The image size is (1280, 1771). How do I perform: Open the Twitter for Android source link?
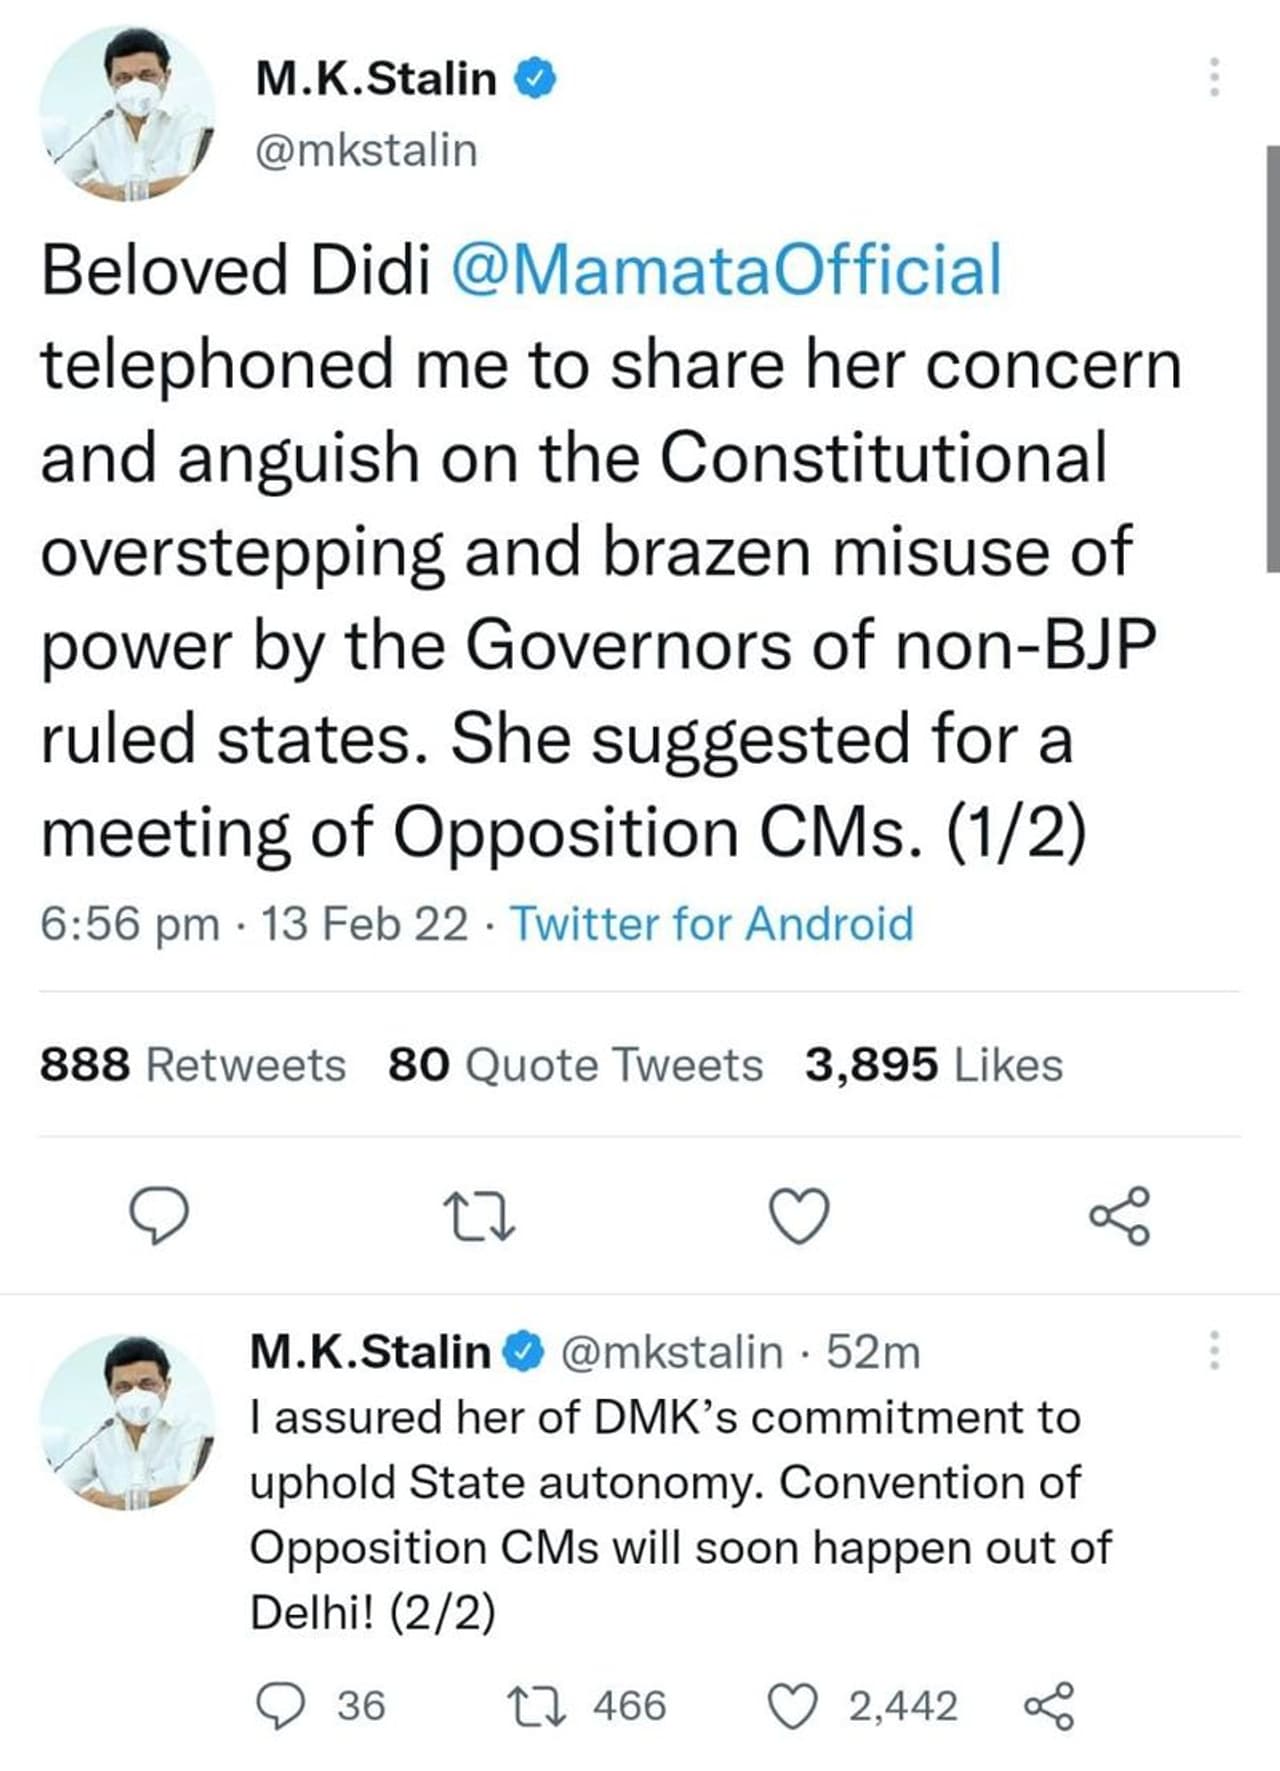[712, 924]
